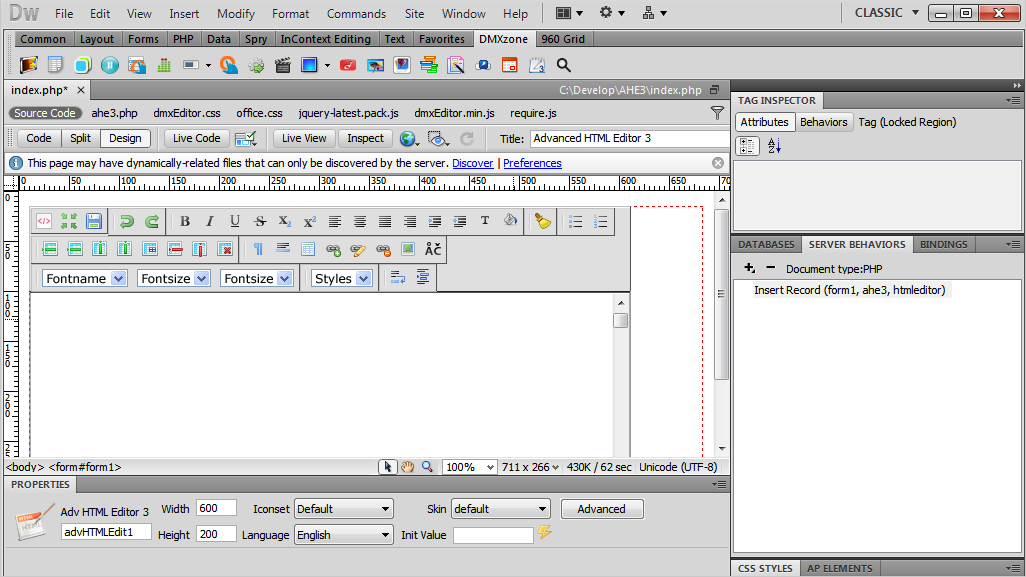Viewport: 1026px width, 577px height.
Task: Open the Styles dropdown
Action: coord(342,278)
